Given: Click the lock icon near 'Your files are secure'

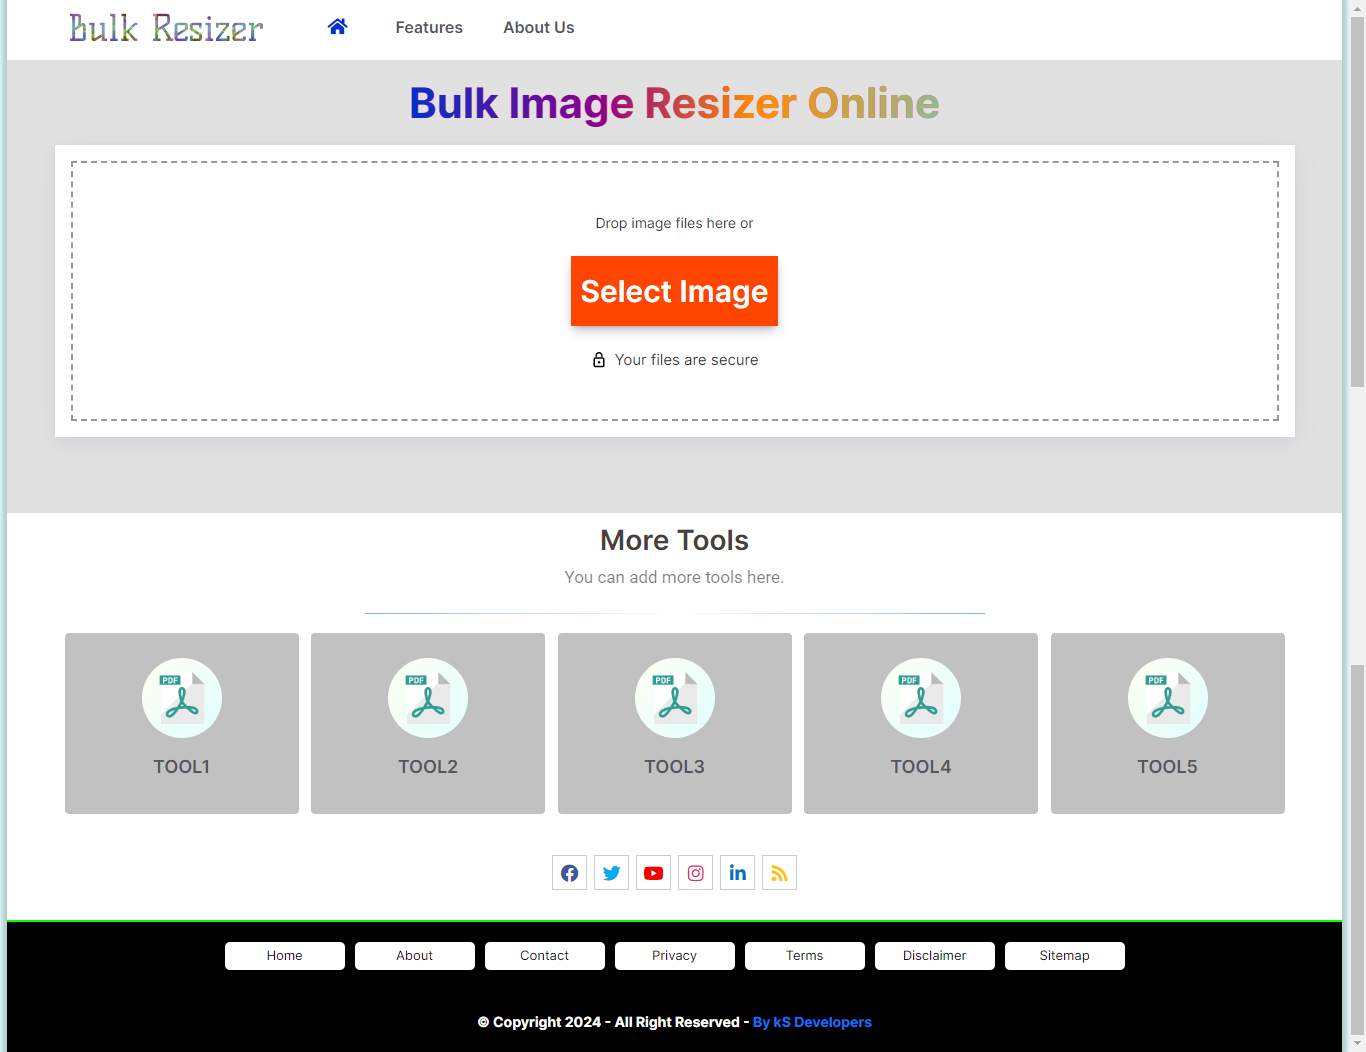Looking at the screenshot, I should coord(598,359).
